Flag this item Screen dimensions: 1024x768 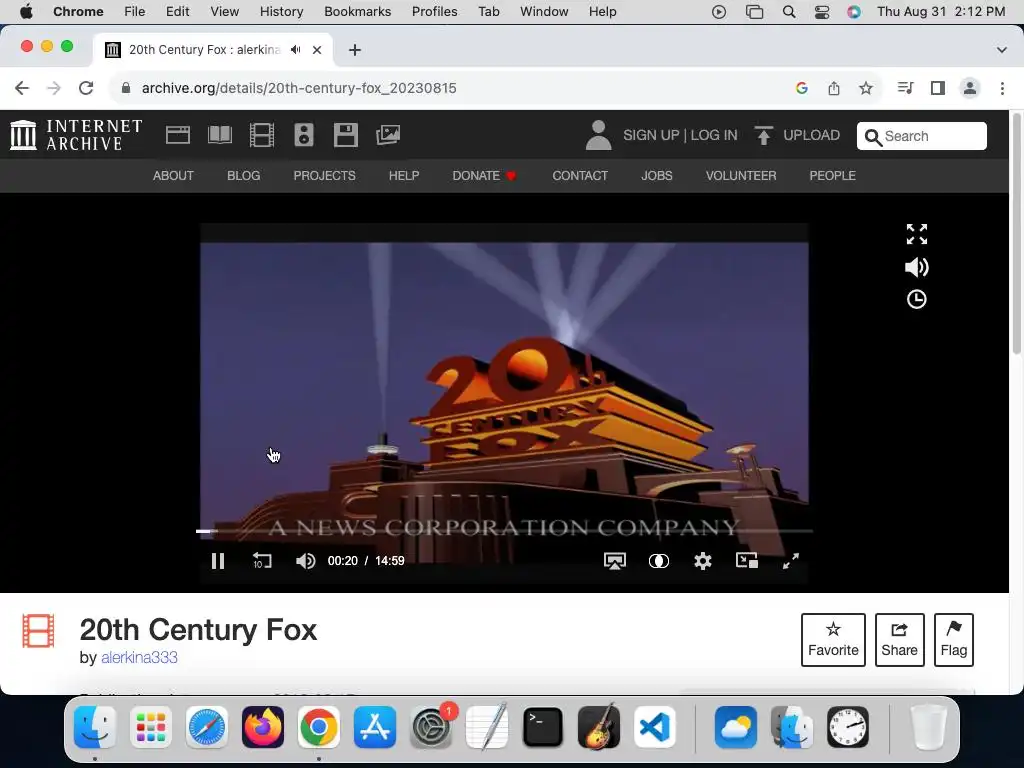tap(953, 640)
